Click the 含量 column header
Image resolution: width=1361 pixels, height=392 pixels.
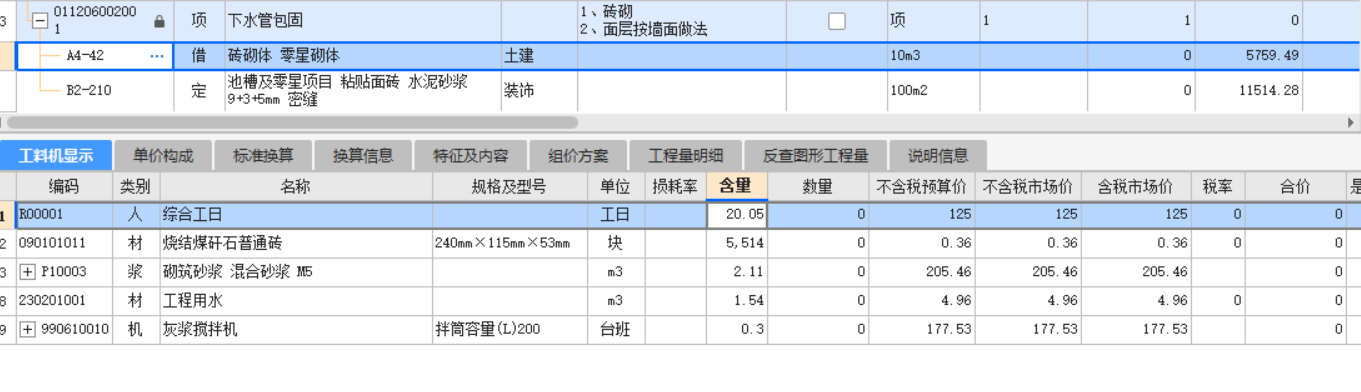pyautogui.click(x=736, y=186)
